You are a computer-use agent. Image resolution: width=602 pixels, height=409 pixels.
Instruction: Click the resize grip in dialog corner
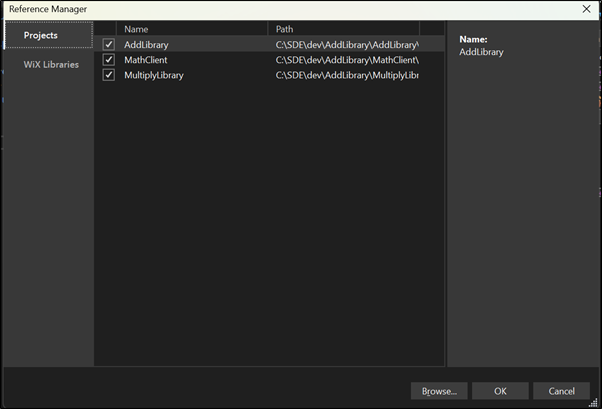[593, 402]
